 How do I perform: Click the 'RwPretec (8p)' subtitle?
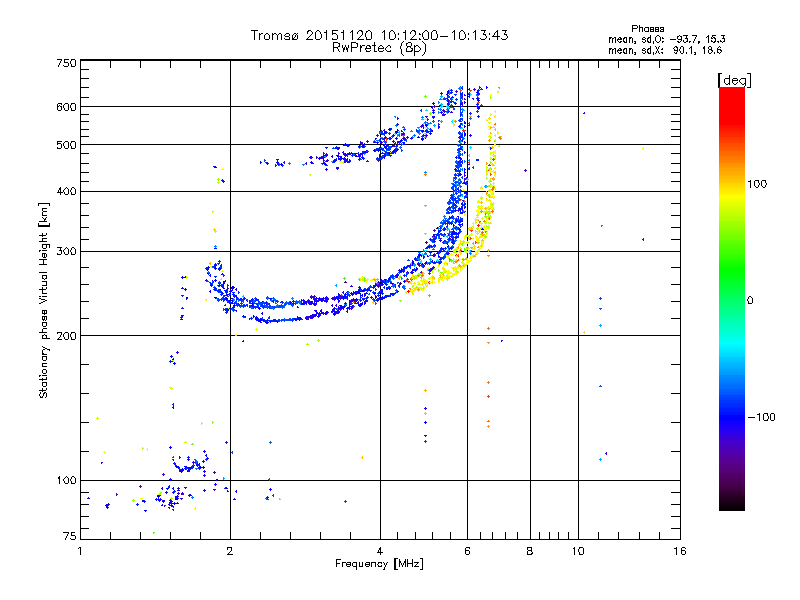[x=379, y=48]
